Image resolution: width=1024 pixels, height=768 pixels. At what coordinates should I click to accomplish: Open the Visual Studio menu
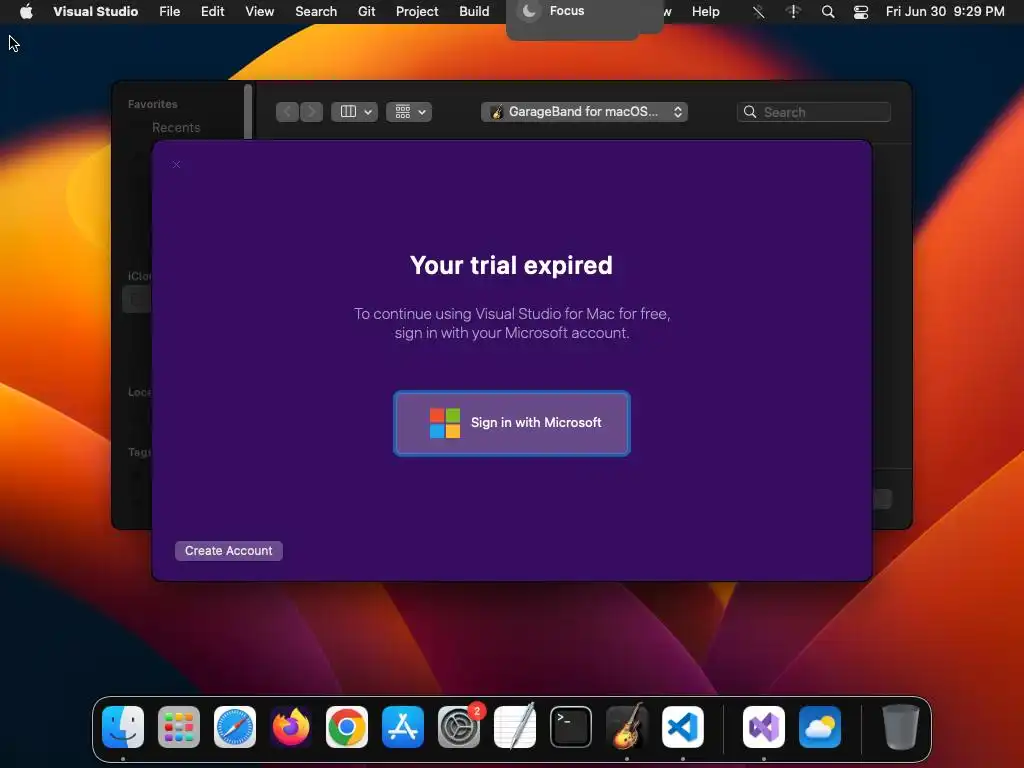[x=95, y=11]
